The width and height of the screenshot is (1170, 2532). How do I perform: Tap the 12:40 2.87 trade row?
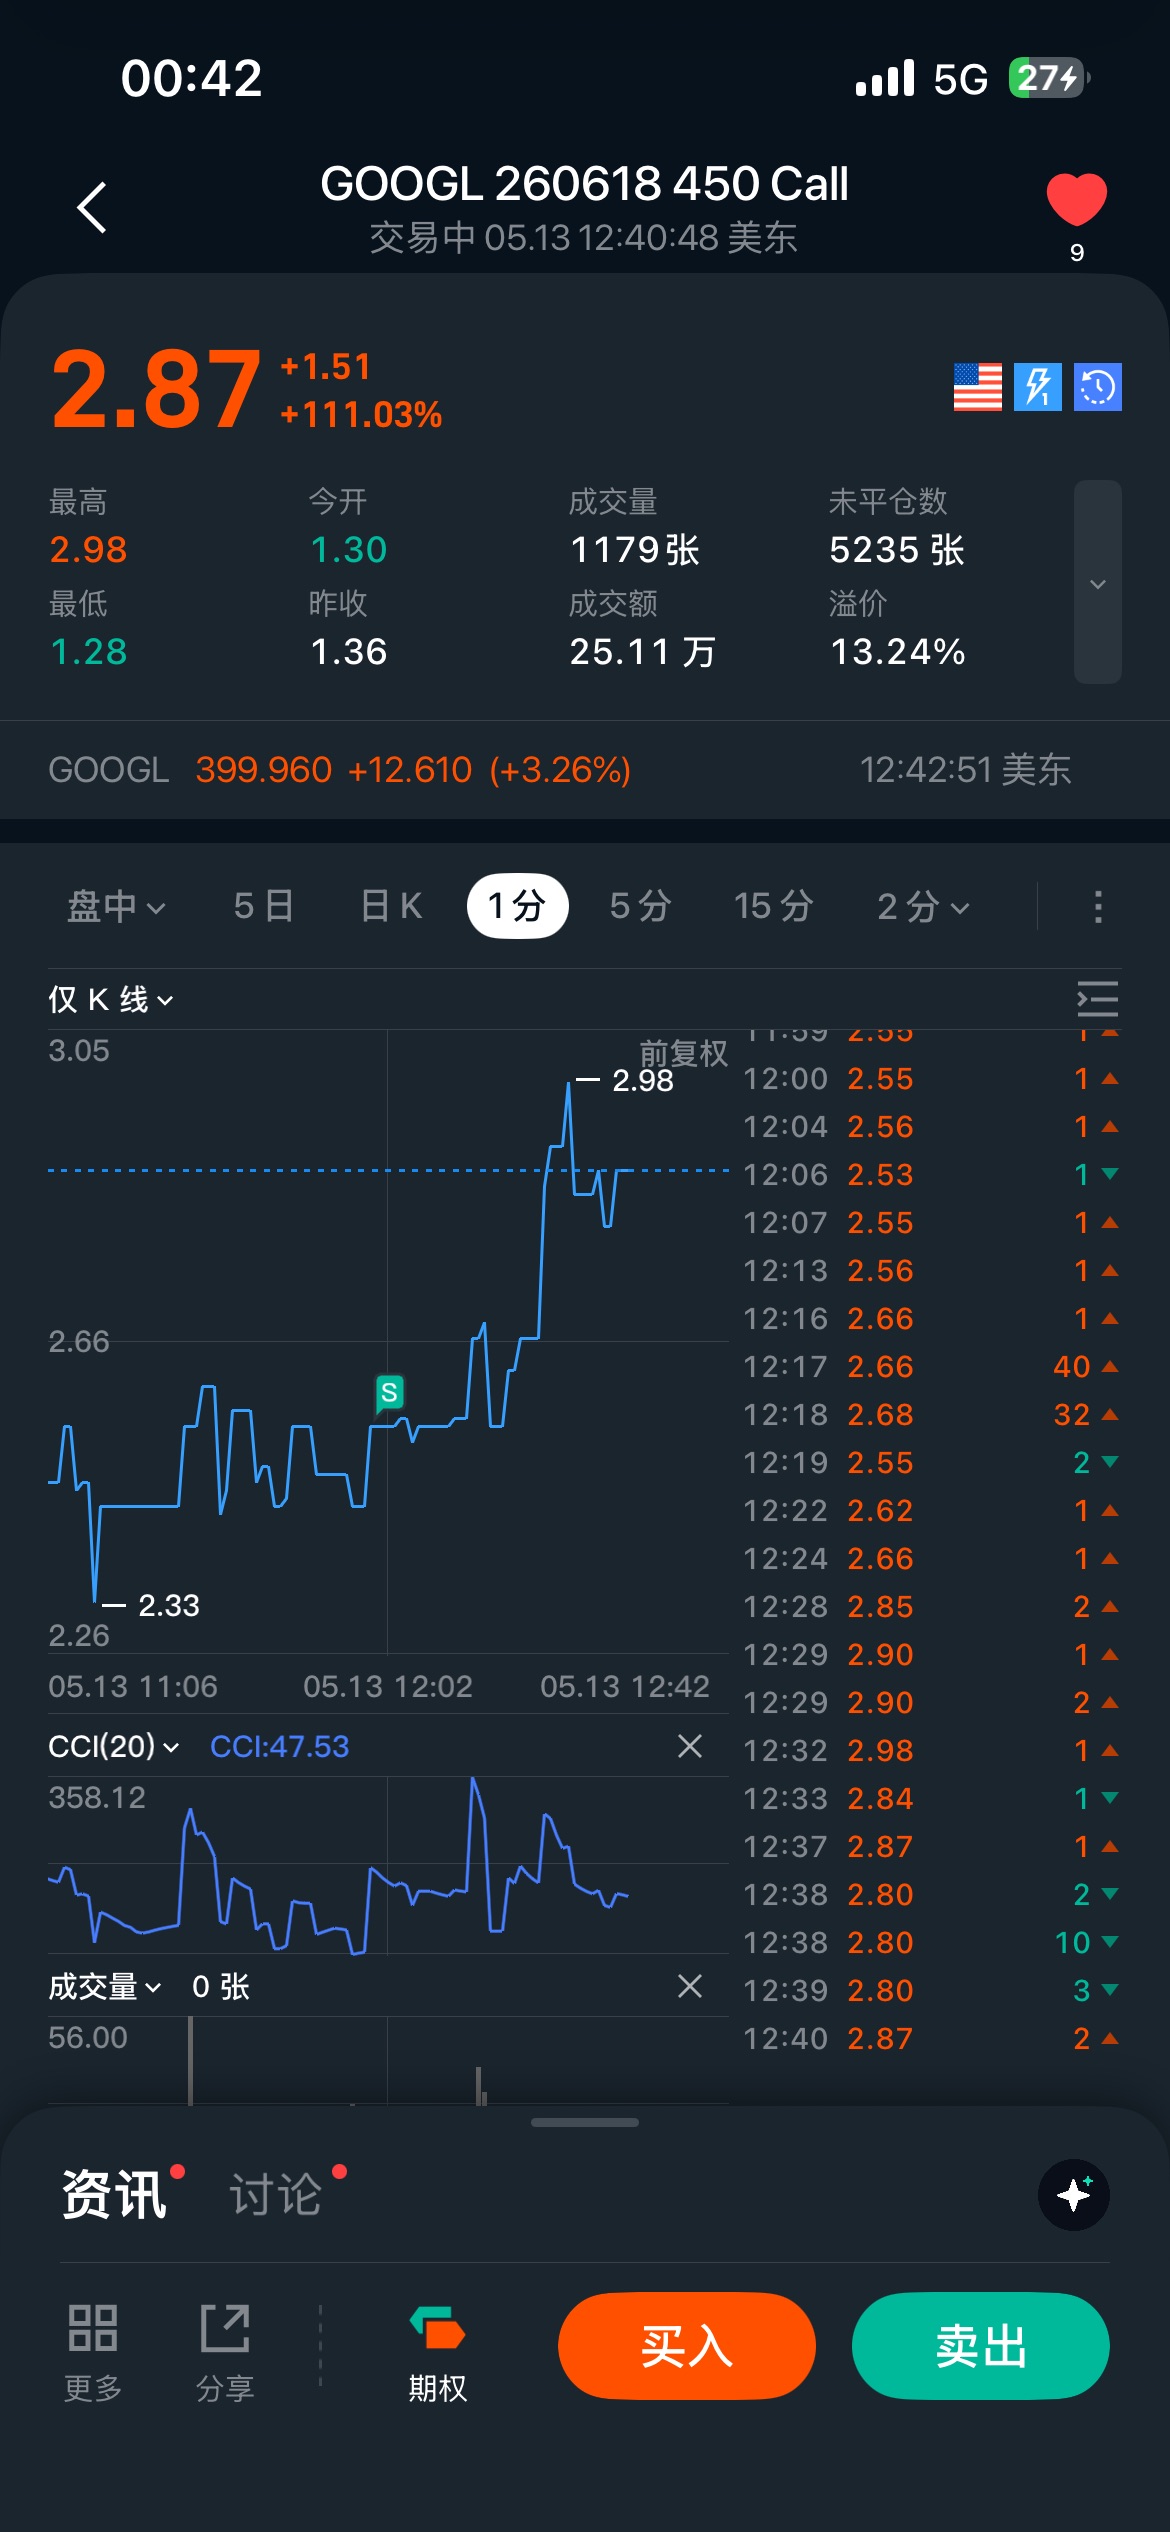[x=931, y=2038]
